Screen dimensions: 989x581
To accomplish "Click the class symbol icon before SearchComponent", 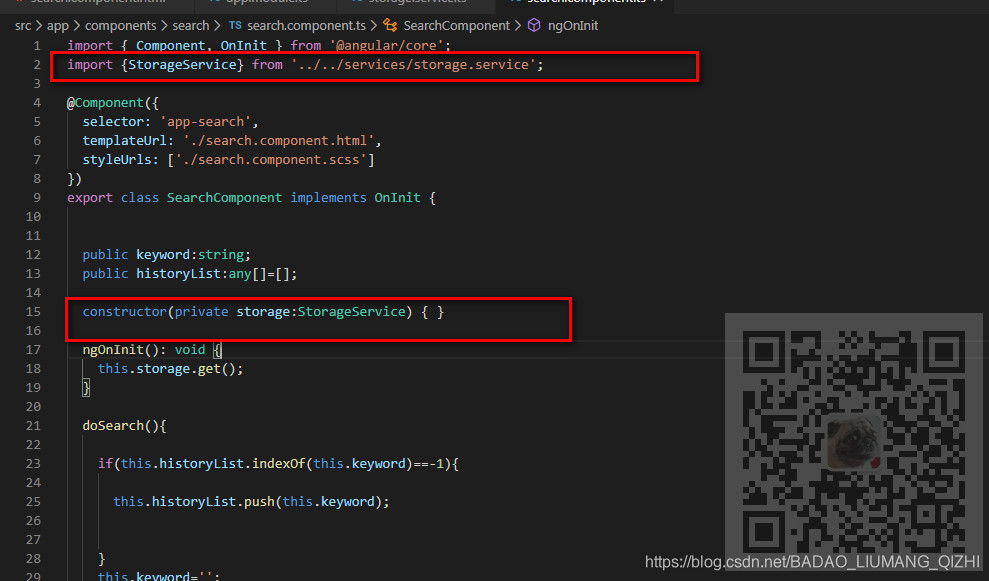I will pos(390,25).
